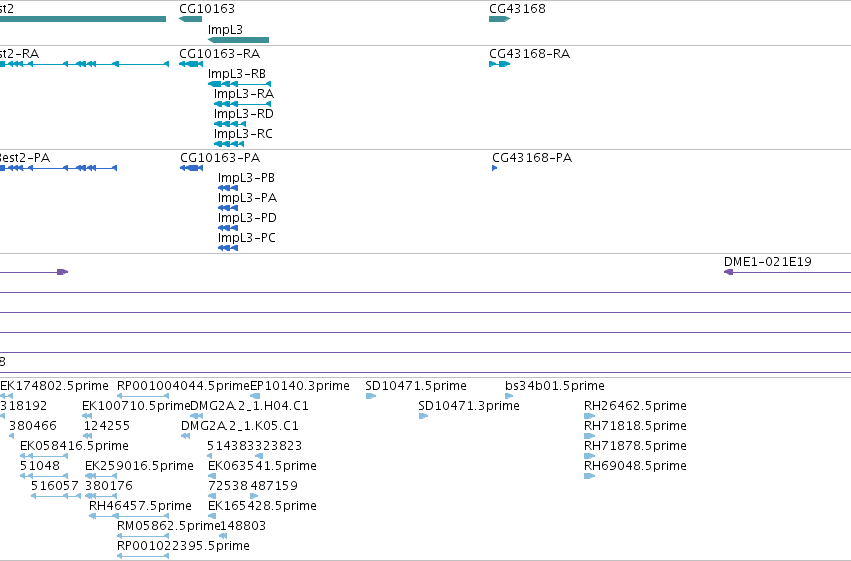Open the EK174802.5prime EST label
Image resolution: width=851 pixels, height=561 pixels.
coord(54,386)
